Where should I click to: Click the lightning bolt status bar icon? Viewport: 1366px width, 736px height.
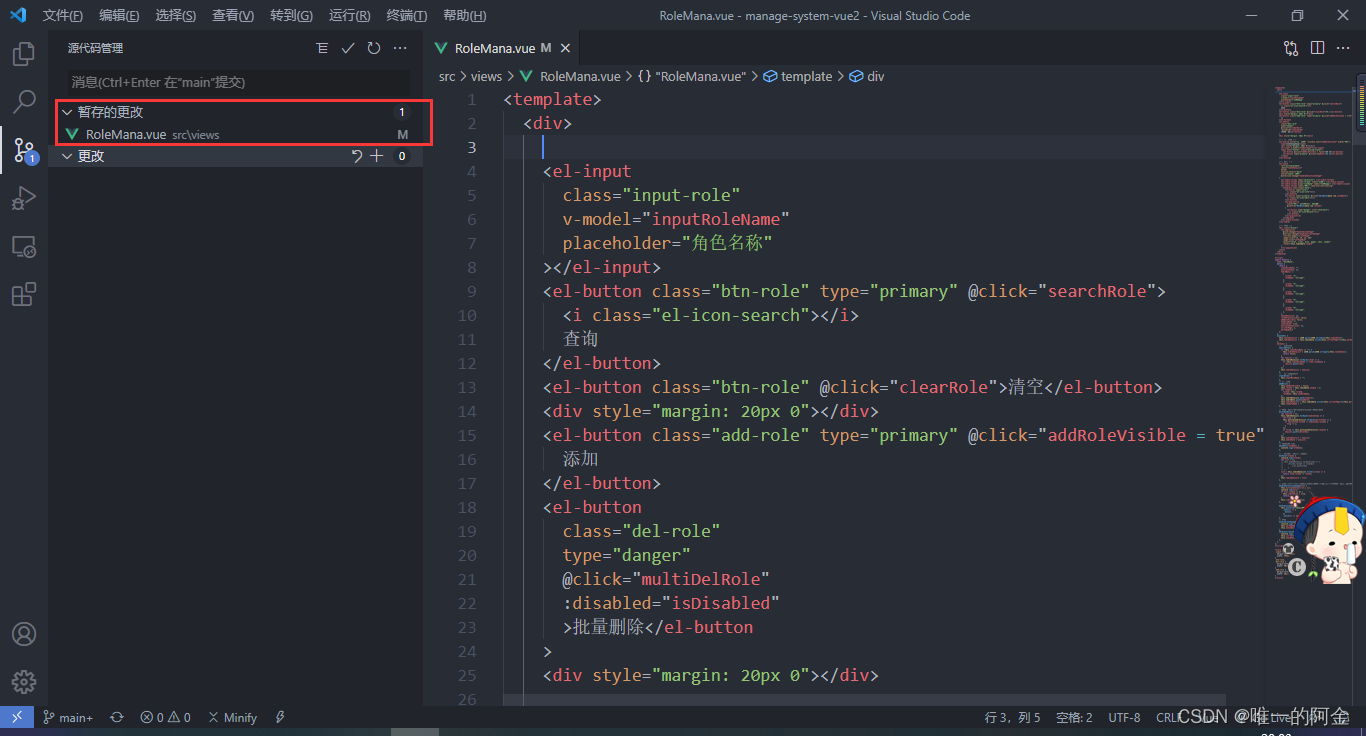tap(281, 717)
